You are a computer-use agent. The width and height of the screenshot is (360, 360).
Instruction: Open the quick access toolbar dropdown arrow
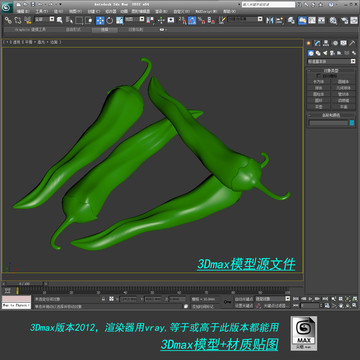[60, 4]
